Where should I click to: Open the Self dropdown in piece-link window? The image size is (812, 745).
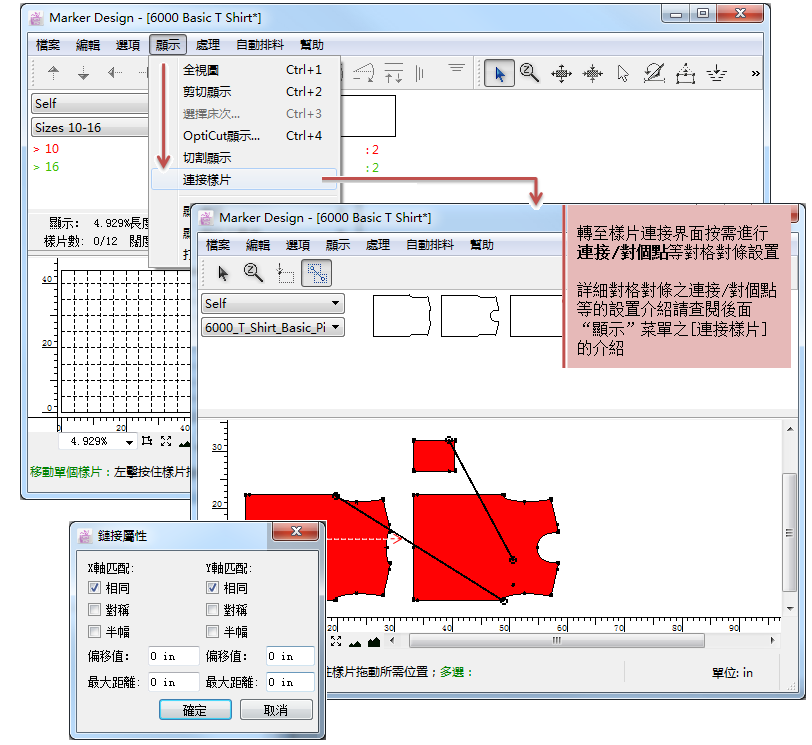[x=272, y=303]
